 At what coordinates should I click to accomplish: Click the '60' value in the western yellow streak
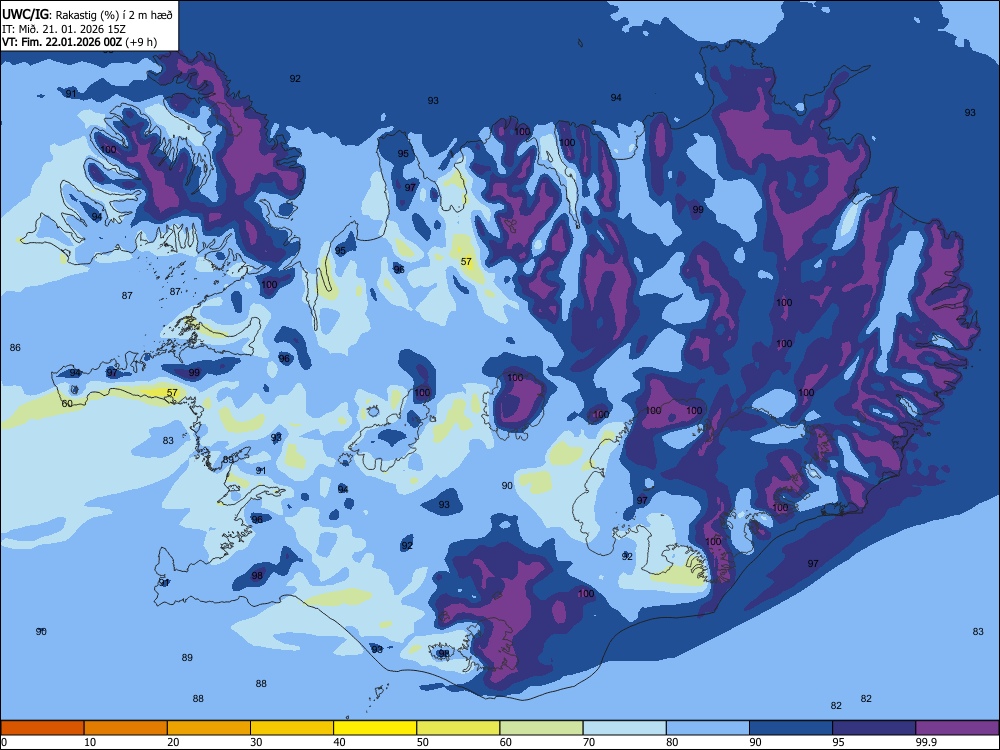[67, 404]
